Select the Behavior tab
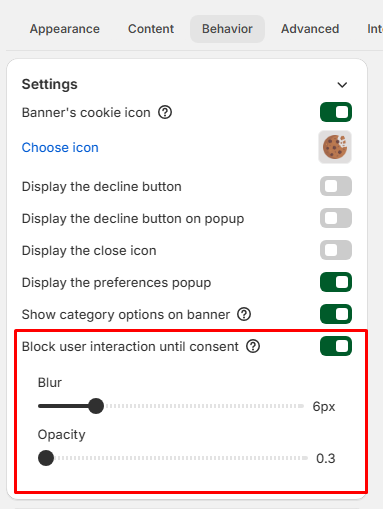Viewport: 383px width, 509px height. coord(227,29)
